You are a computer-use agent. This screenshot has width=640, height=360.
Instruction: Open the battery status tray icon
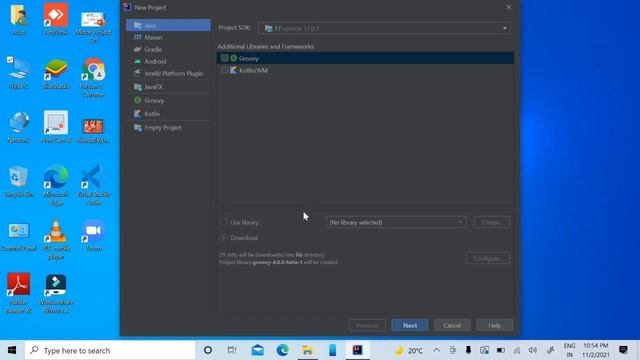click(501, 350)
